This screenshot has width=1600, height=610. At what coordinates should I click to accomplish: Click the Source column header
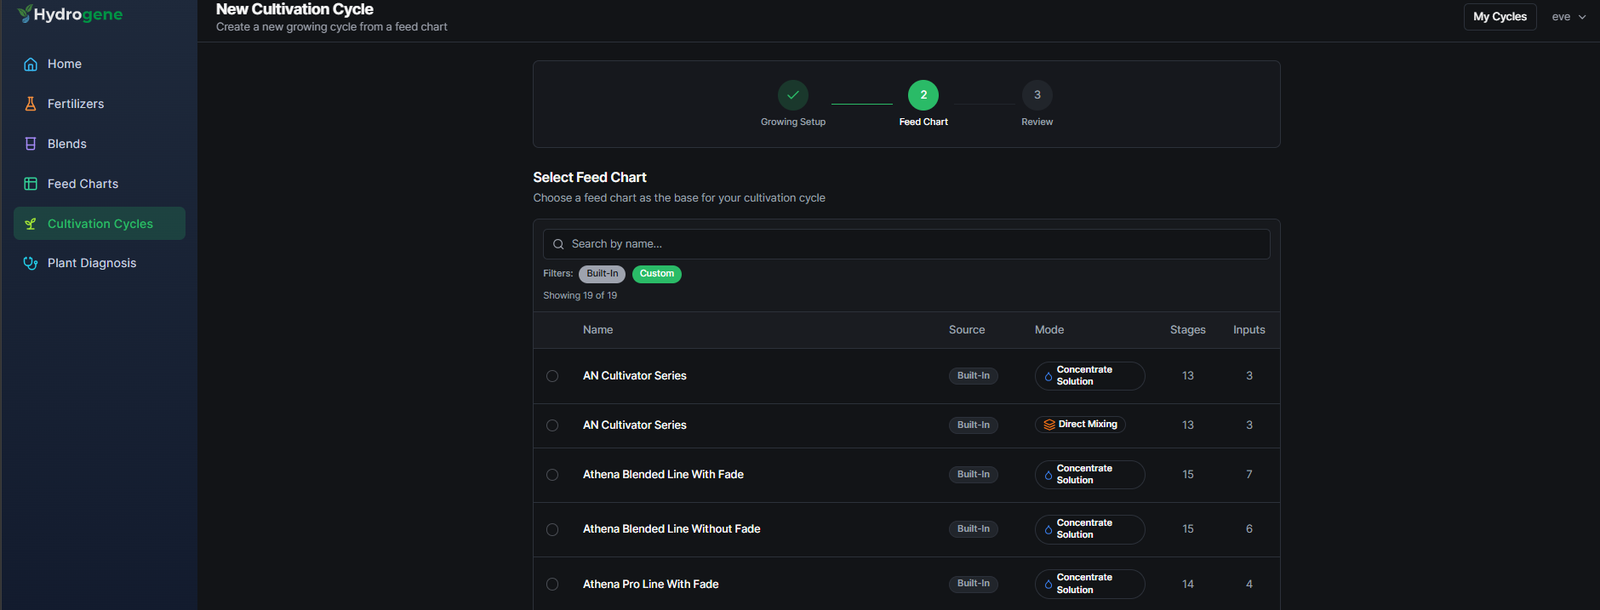click(967, 330)
